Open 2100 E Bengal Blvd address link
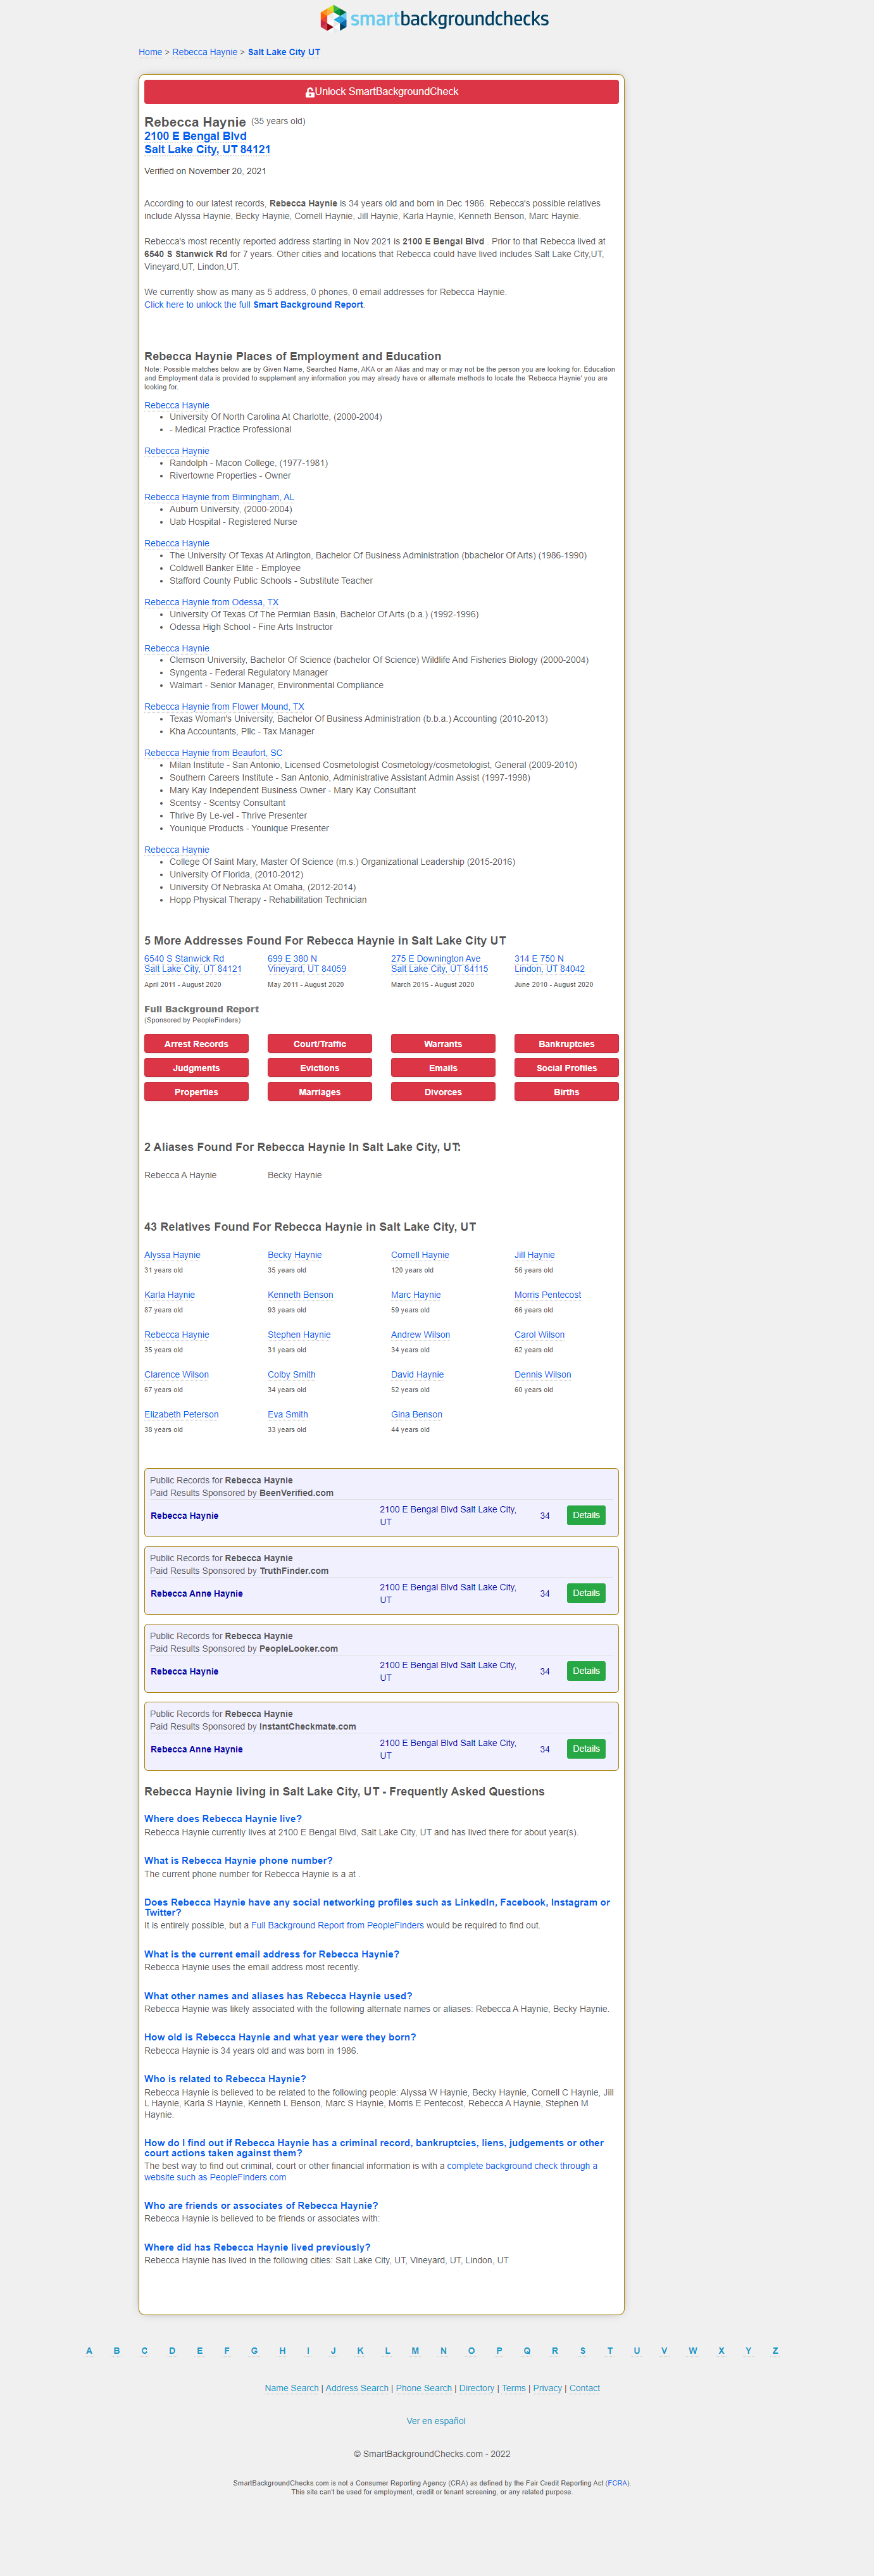The width and height of the screenshot is (874, 2576). click(x=207, y=143)
